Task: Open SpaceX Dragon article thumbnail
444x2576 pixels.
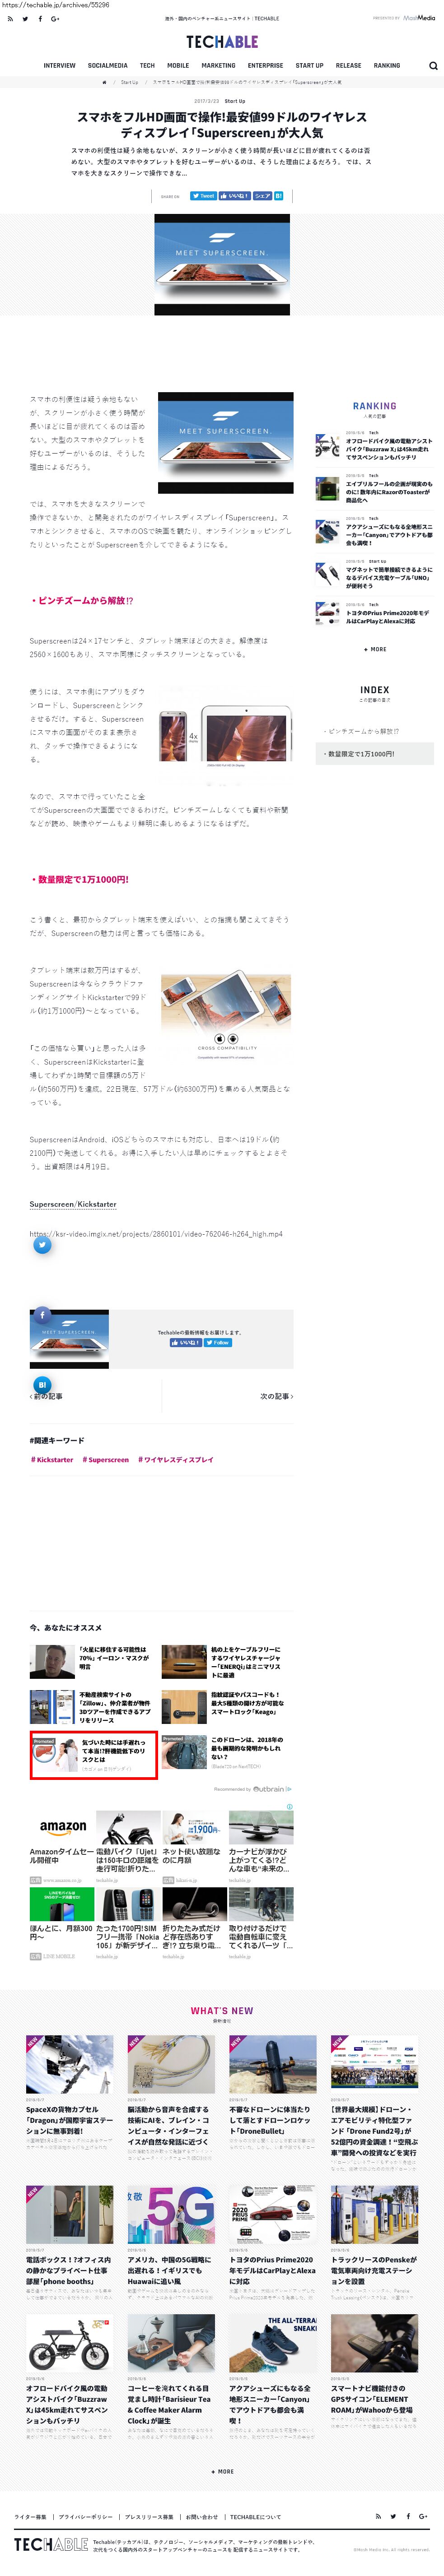Action: [x=70, y=2064]
